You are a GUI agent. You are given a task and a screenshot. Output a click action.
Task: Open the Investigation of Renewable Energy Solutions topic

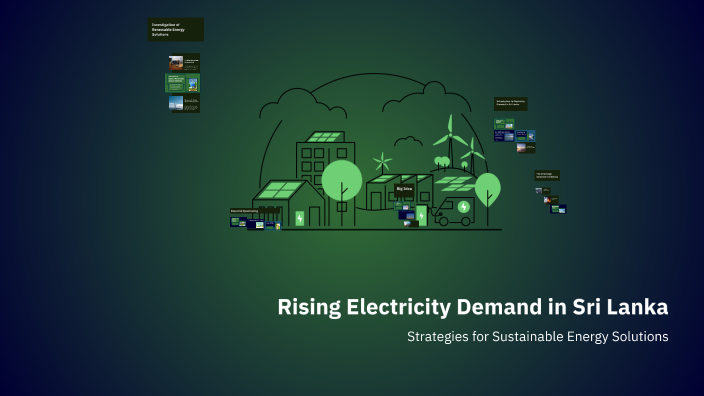tap(176, 30)
